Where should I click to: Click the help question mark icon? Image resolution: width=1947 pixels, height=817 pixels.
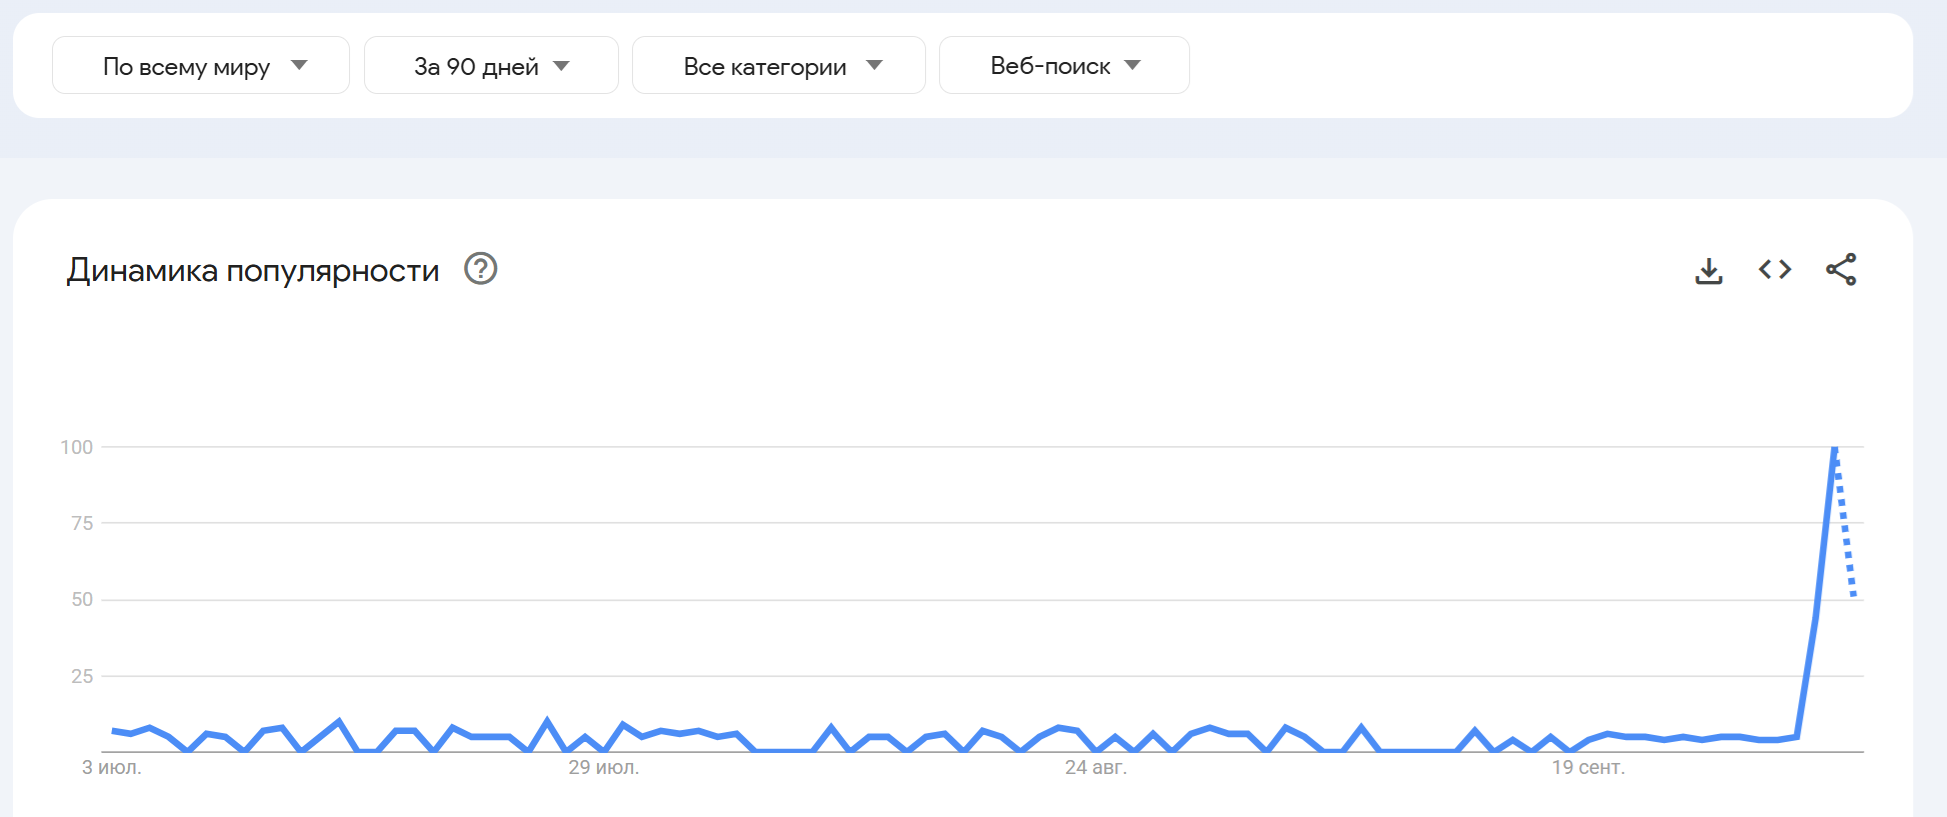[x=481, y=269]
